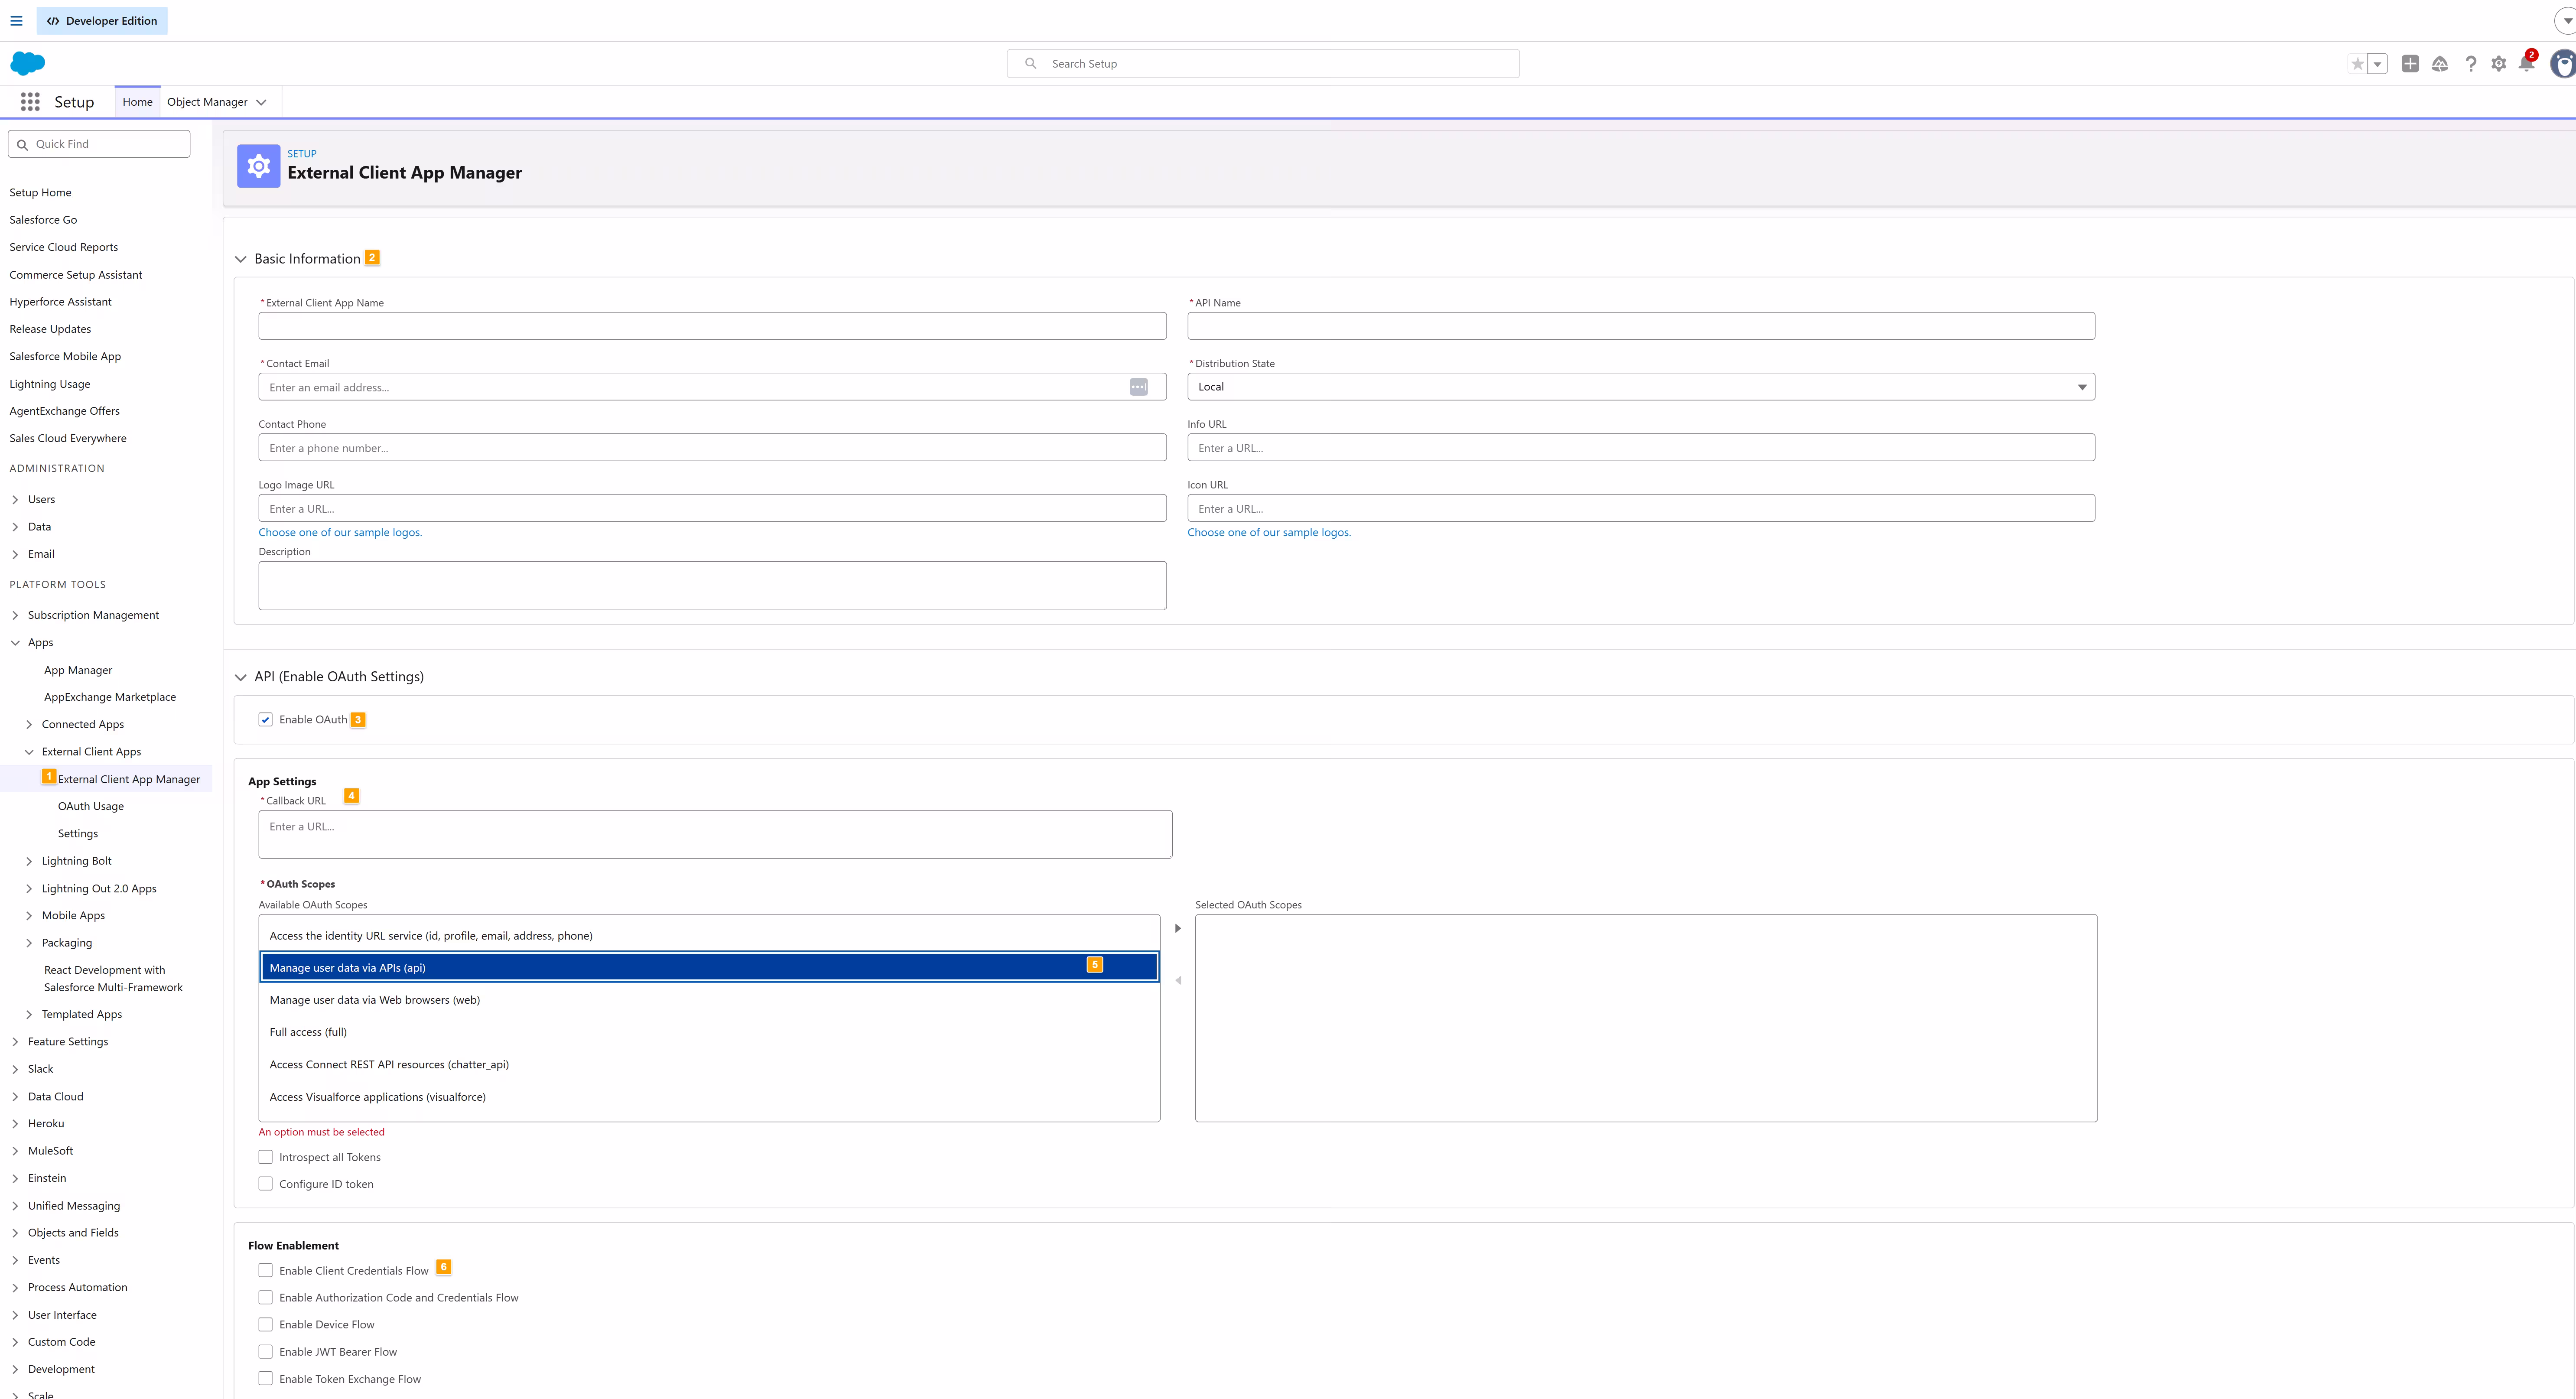2576x1399 pixels.
Task: Collapse the API (Enable OAuth Settings) section
Action: click(241, 677)
